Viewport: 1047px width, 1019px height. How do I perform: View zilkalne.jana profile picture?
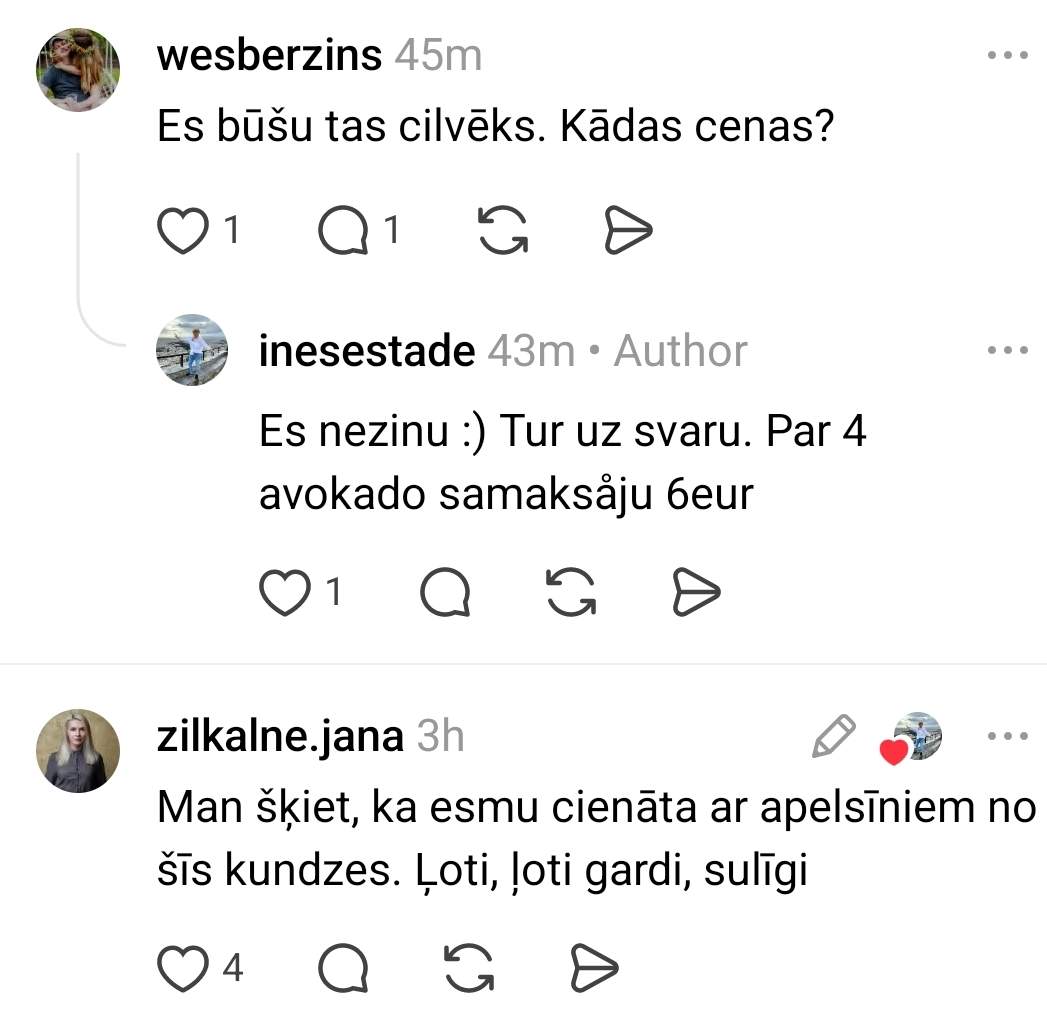click(78, 751)
